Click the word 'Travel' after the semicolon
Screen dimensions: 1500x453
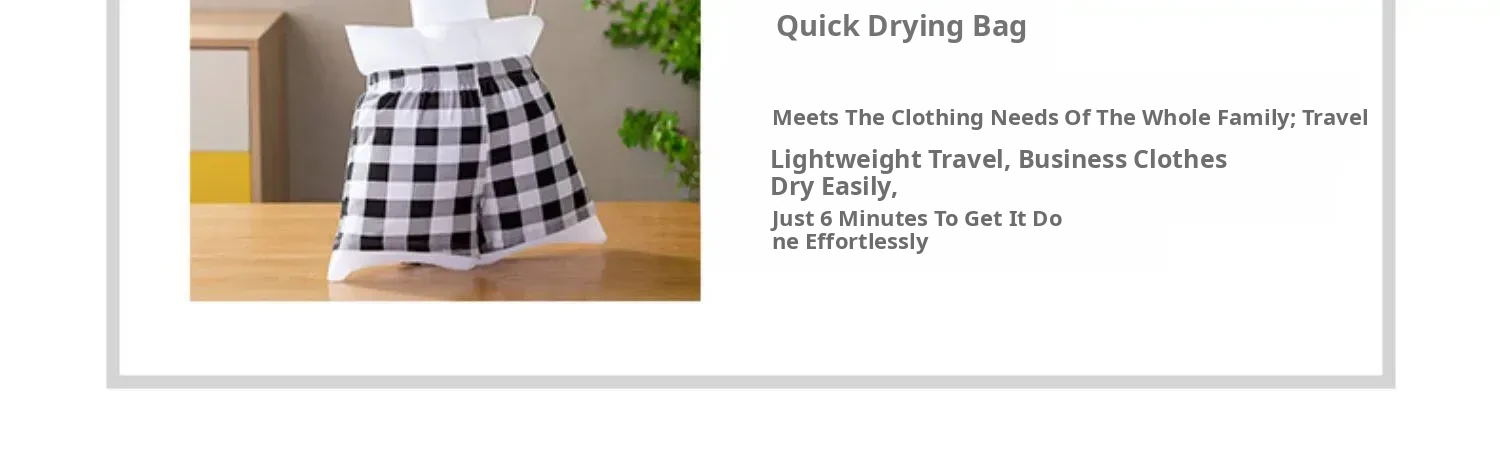pos(1335,118)
